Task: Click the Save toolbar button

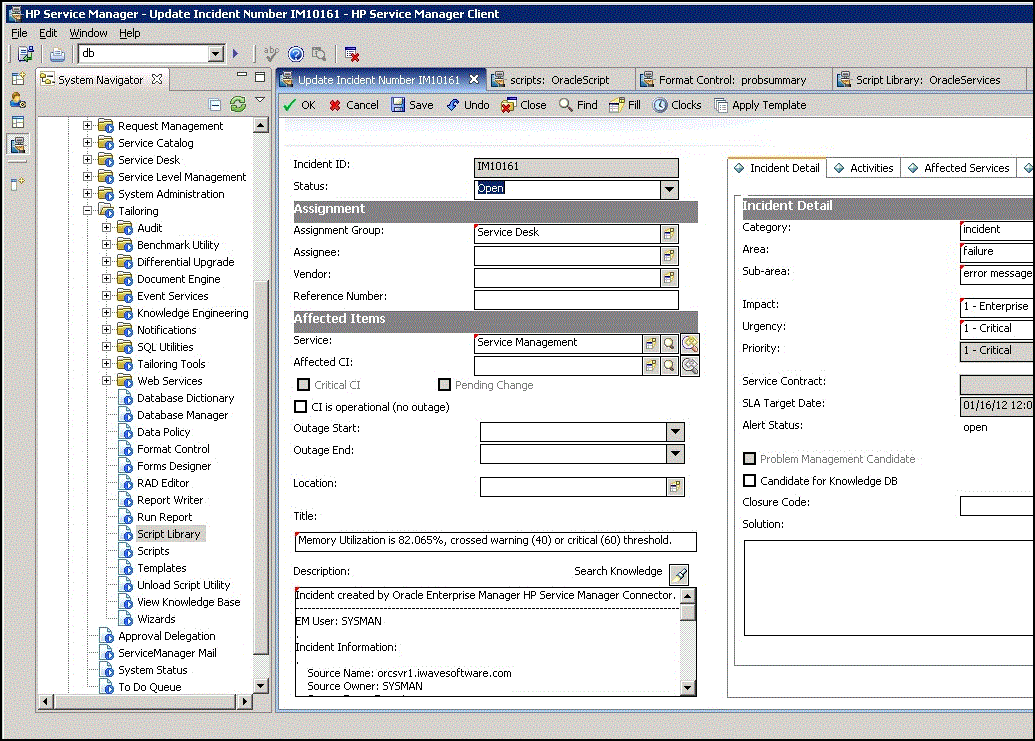Action: [412, 105]
